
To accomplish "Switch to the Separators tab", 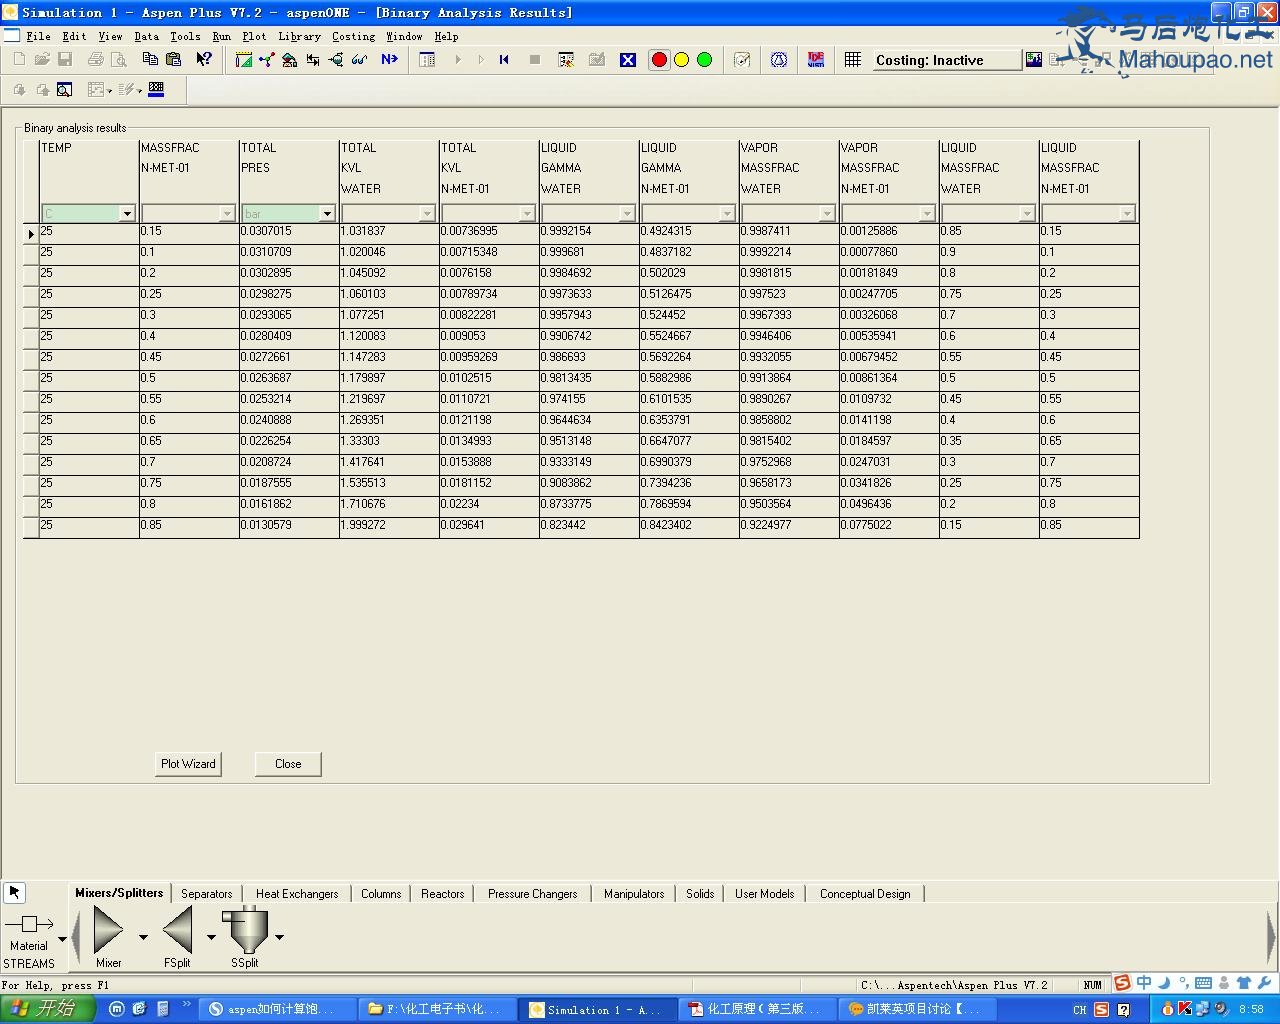I will 207,893.
